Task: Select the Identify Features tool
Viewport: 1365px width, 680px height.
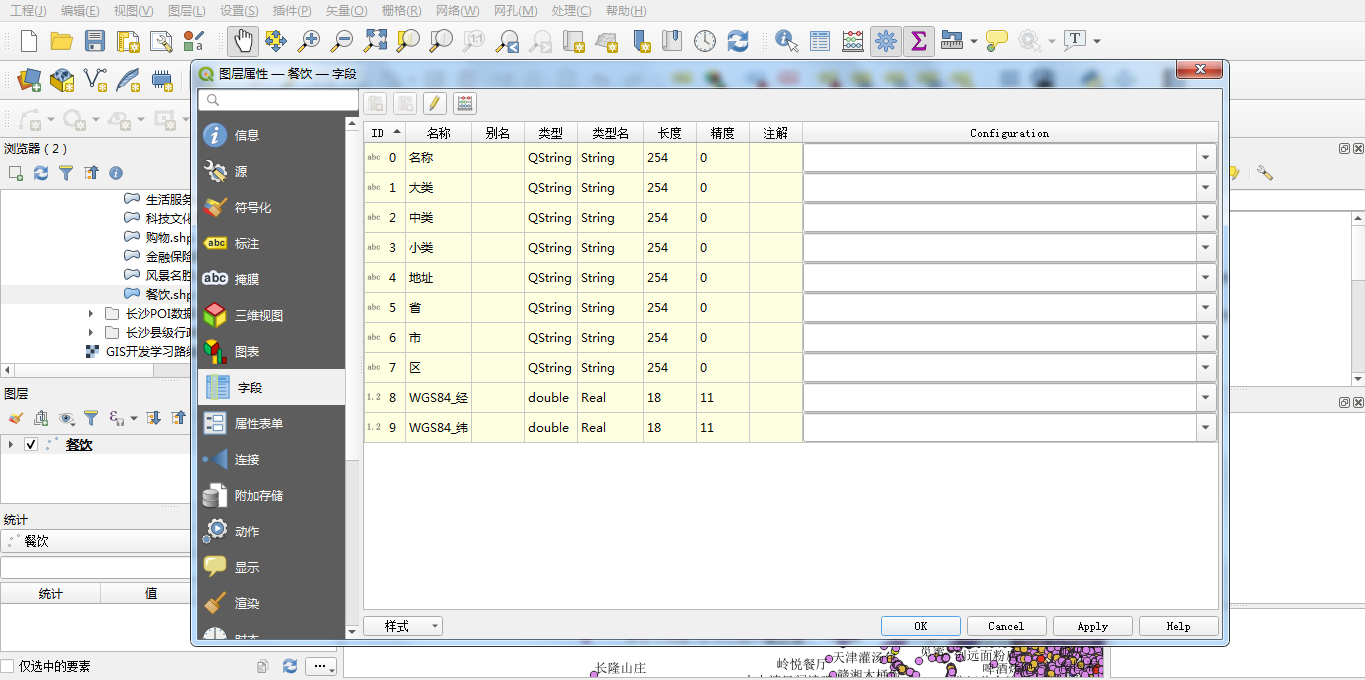Action: coord(787,41)
